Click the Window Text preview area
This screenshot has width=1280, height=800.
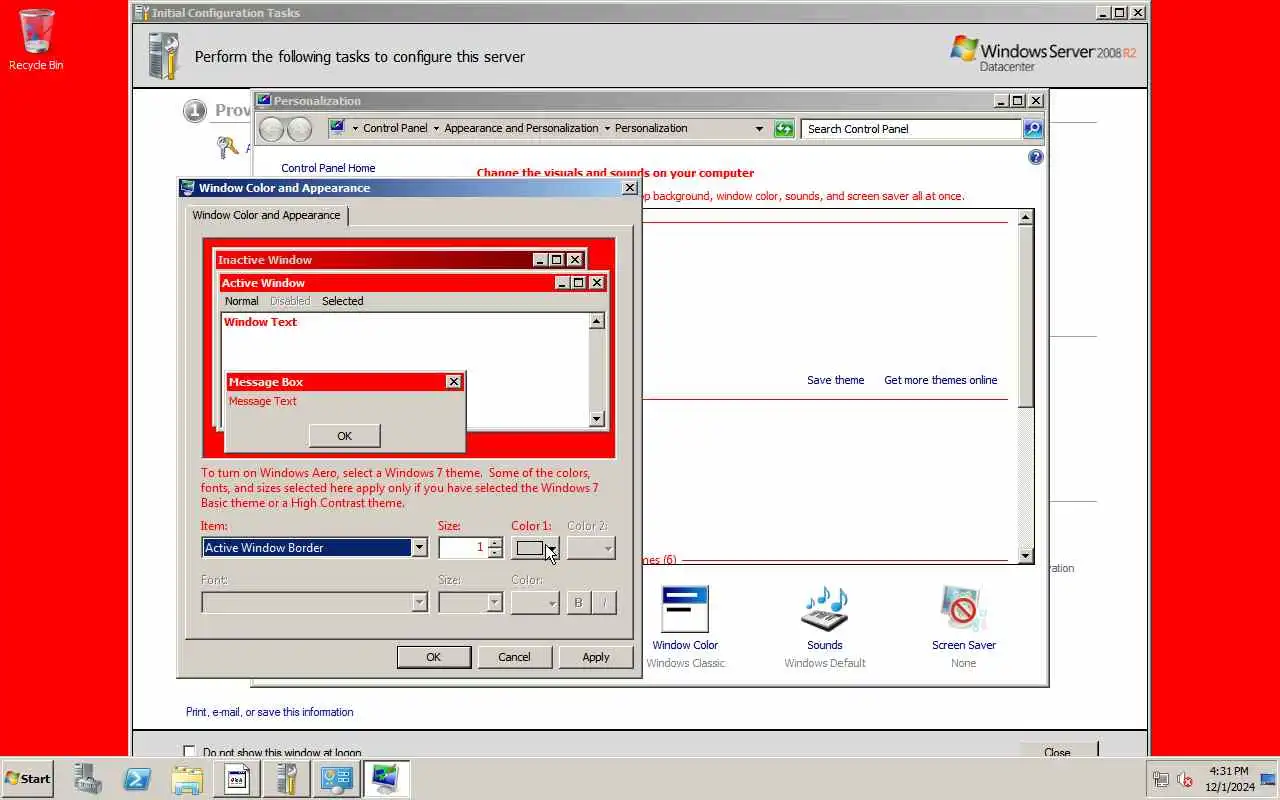point(406,370)
